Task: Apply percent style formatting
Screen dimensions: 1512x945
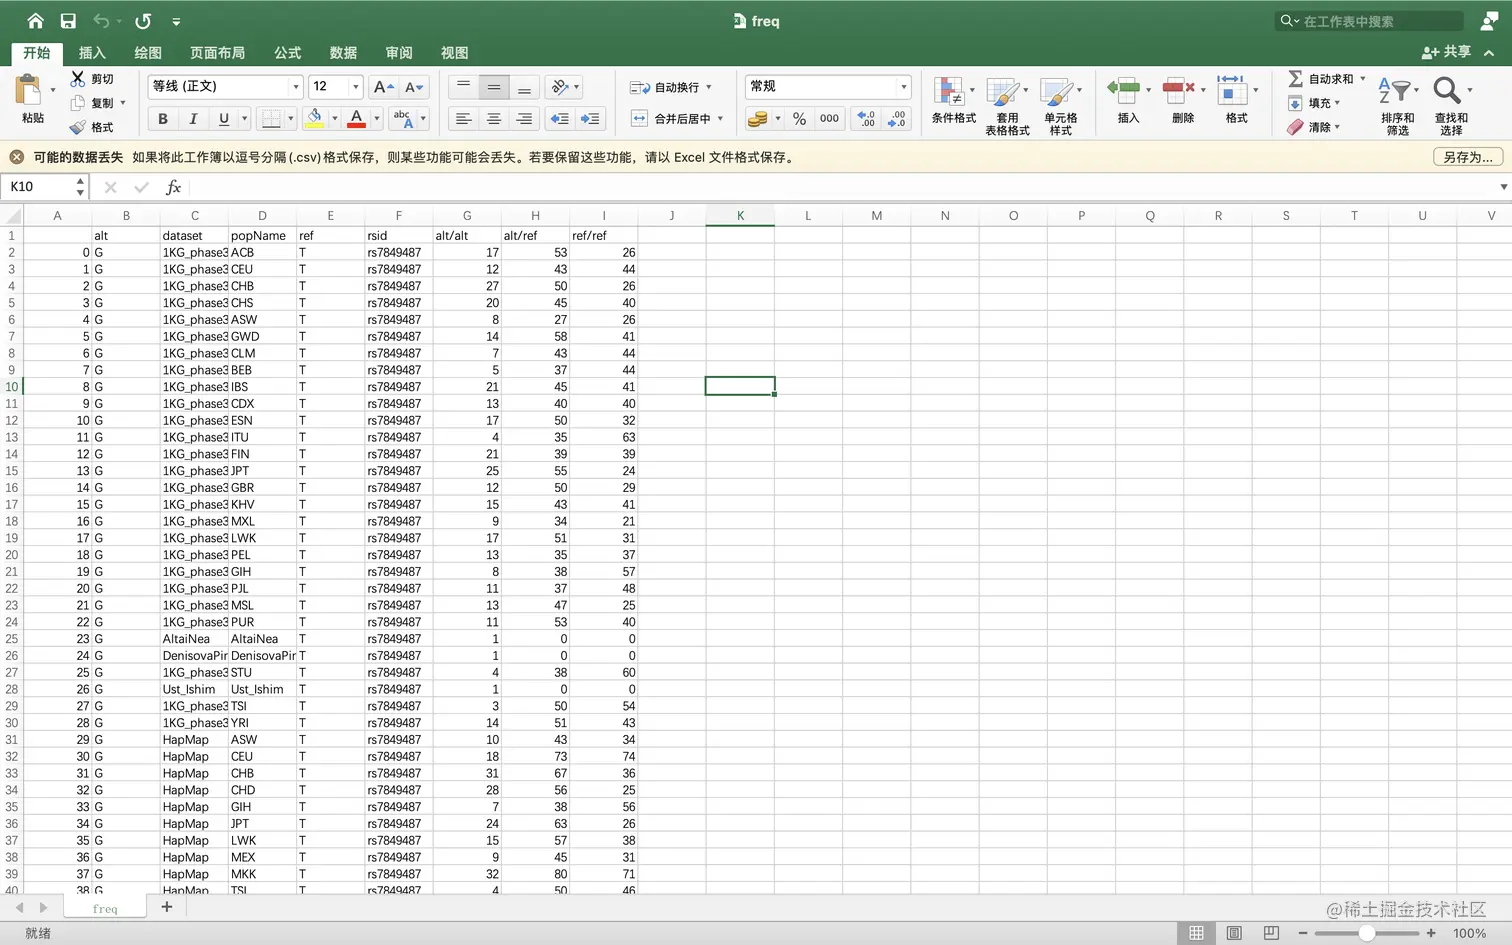Action: pos(799,119)
